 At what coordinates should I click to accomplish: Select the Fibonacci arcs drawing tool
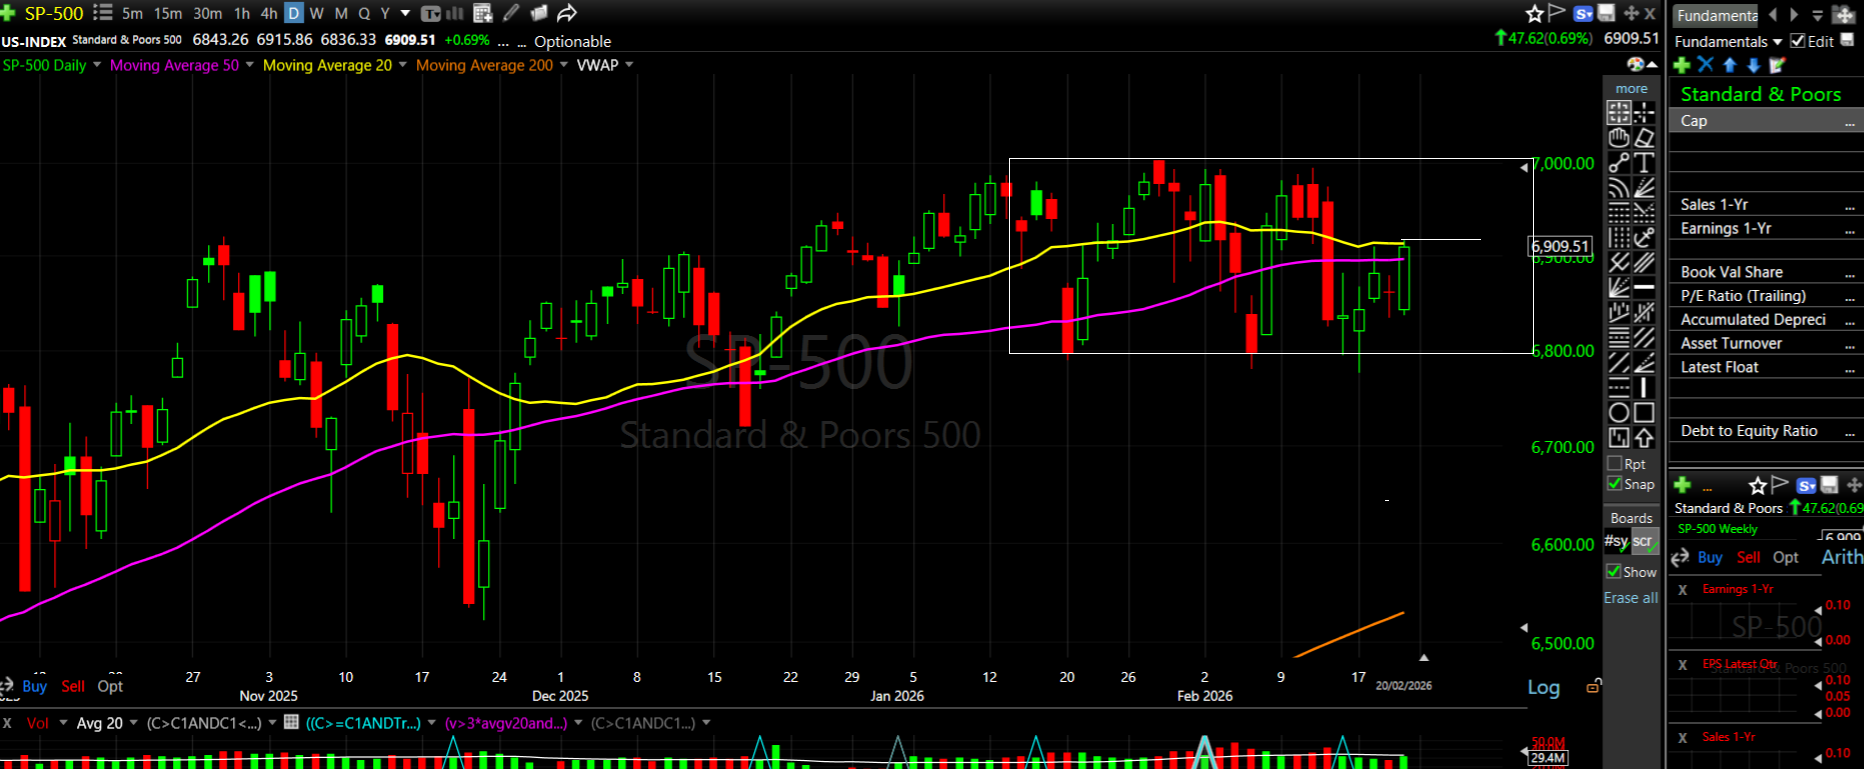pos(1619,187)
